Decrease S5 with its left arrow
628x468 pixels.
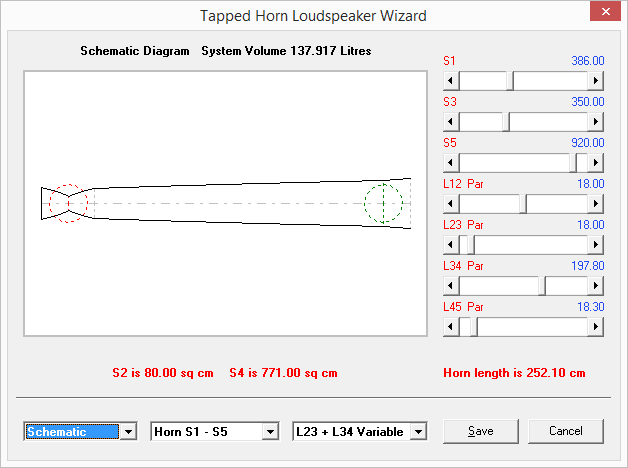(x=451, y=163)
